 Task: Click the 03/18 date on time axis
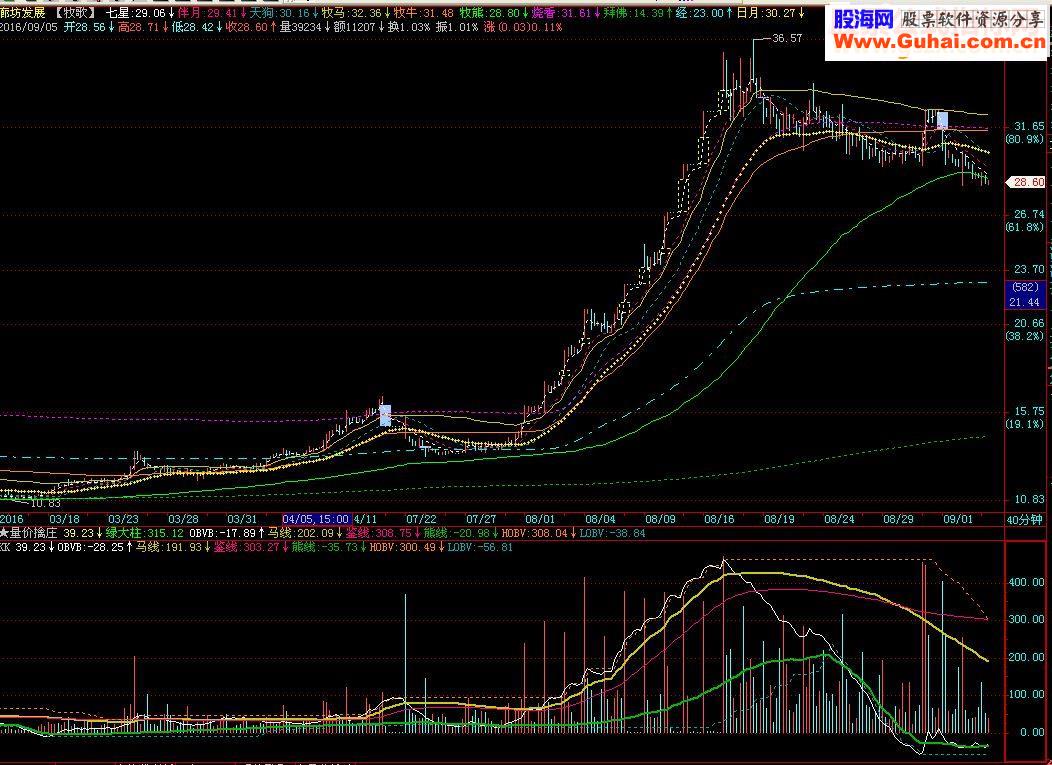(x=64, y=519)
